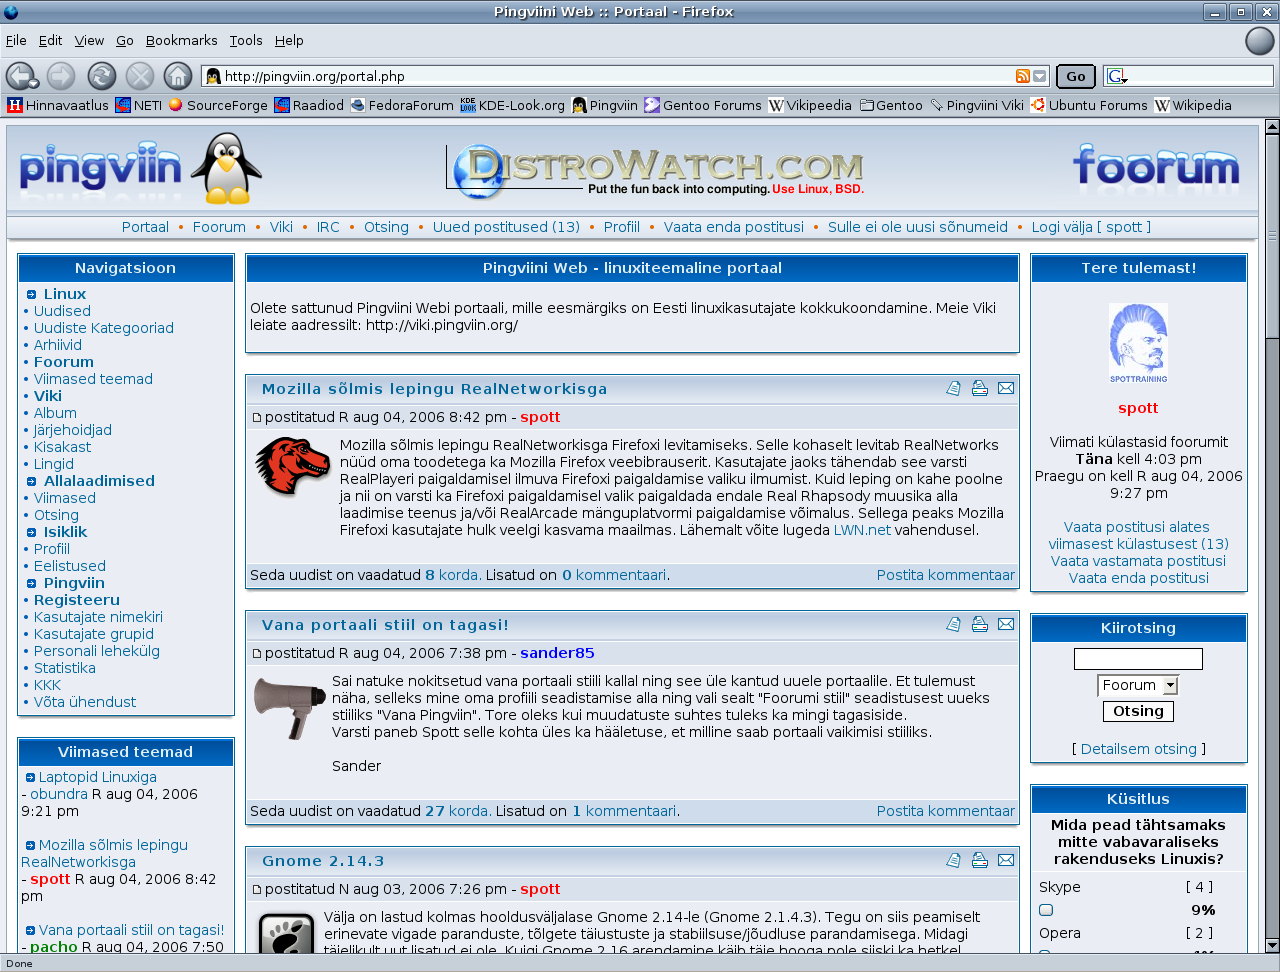Click the foorum logo in header
The image size is (1280, 972).
[x=1156, y=167]
